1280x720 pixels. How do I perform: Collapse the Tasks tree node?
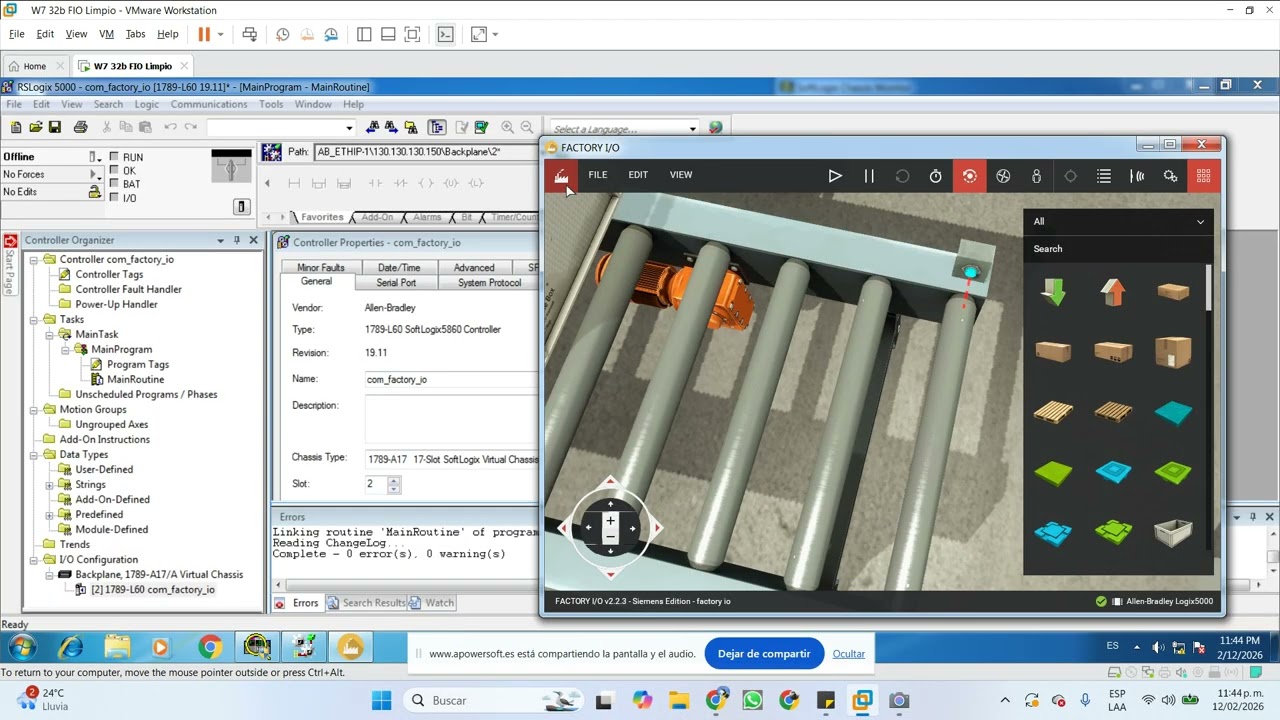pyautogui.click(x=33, y=320)
